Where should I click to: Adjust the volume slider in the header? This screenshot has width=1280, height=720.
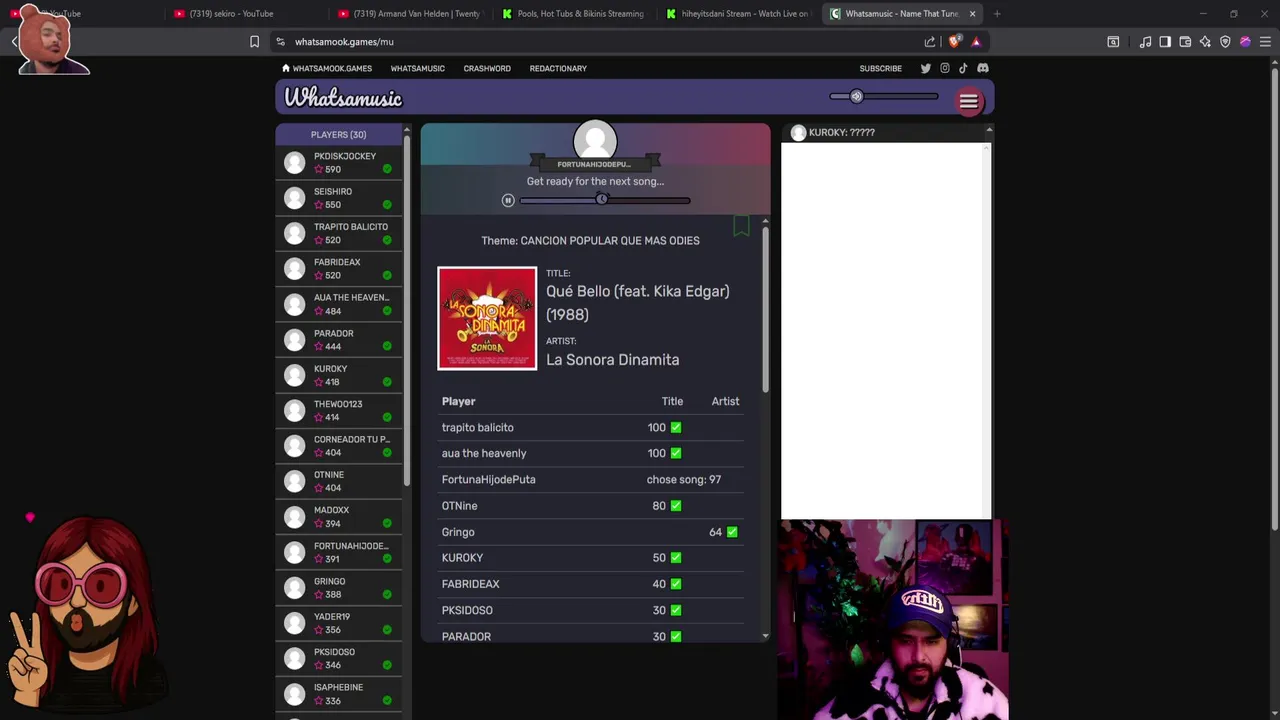[x=884, y=97]
